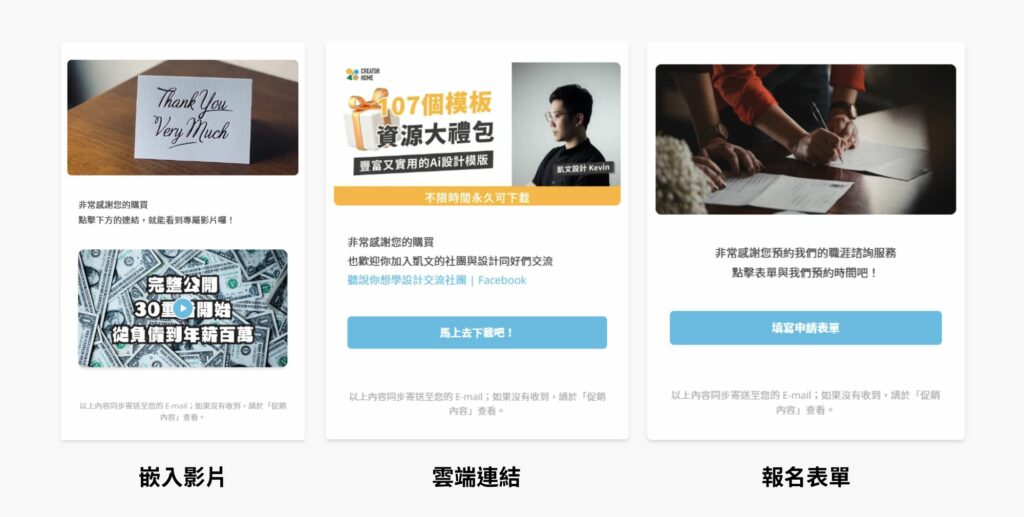Click the 凱文設計 Kevin name tag
1024x517 pixels.
[583, 168]
